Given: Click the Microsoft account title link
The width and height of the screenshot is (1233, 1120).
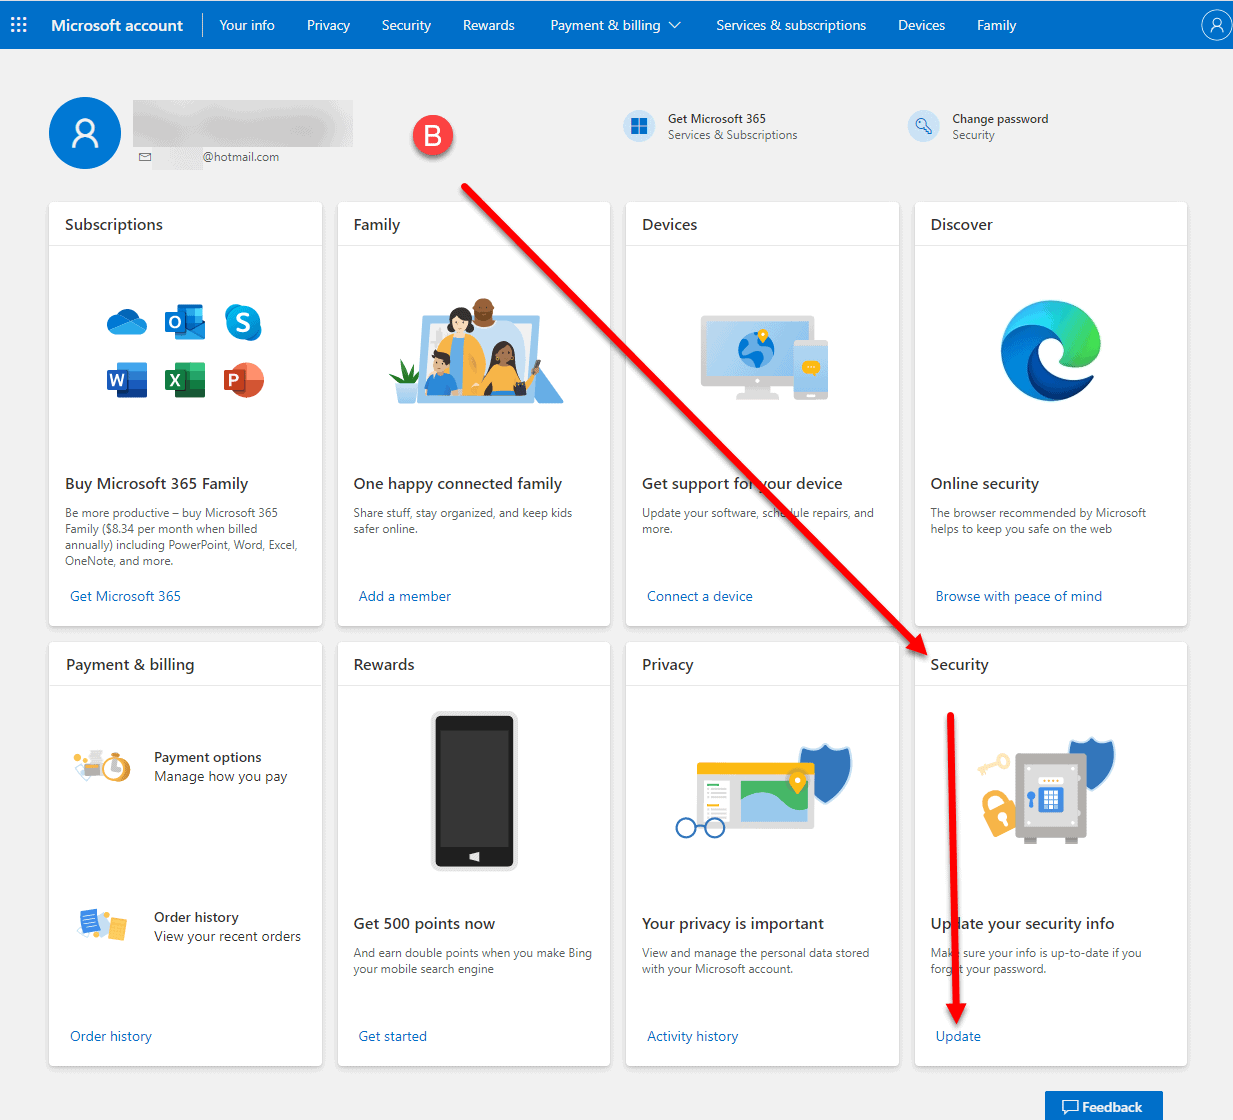Looking at the screenshot, I should pos(117,25).
